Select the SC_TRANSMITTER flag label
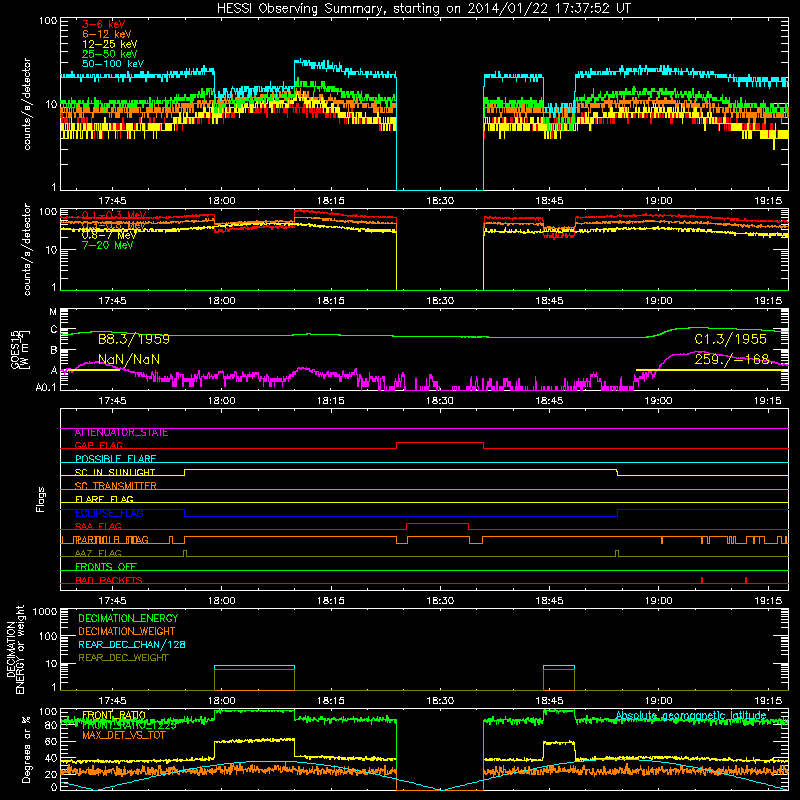The height and width of the screenshot is (800, 800). point(115,486)
